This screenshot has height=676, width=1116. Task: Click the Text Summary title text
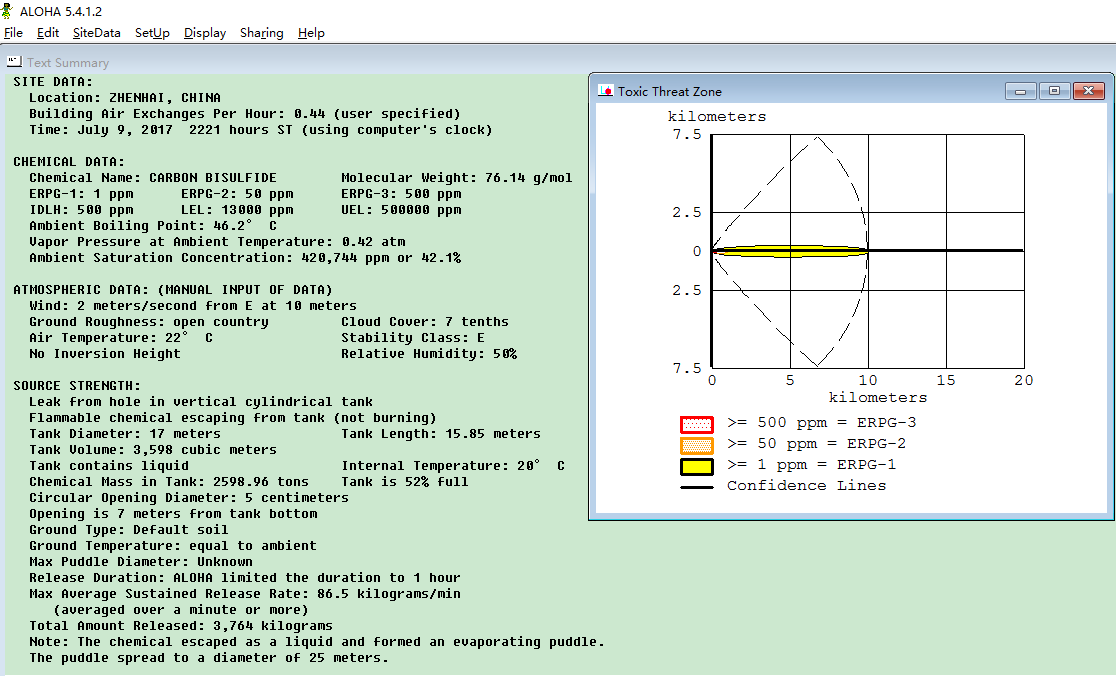point(68,63)
